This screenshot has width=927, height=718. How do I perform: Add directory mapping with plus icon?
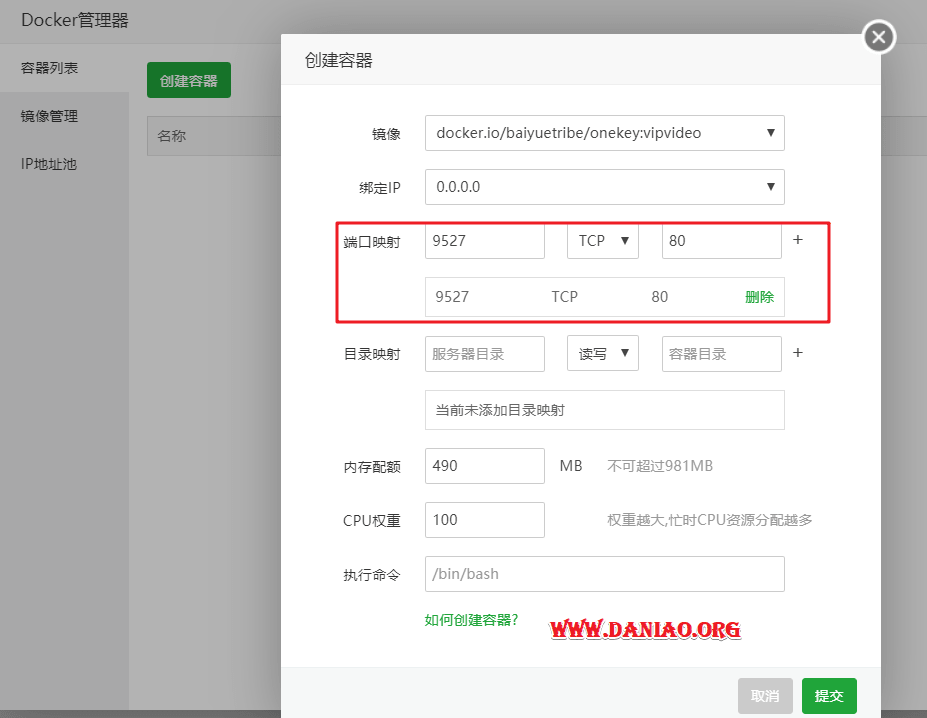point(798,352)
